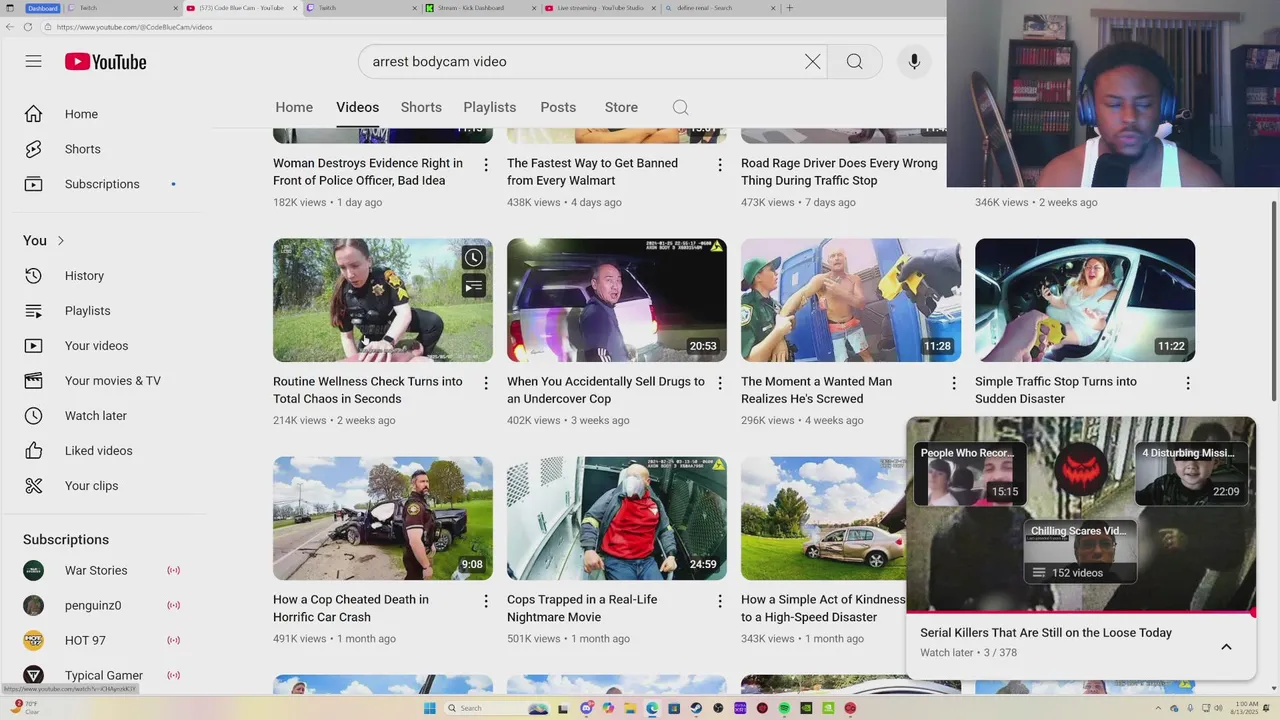
Task: Switch to YouTube Studio browser tab
Action: click(600, 8)
